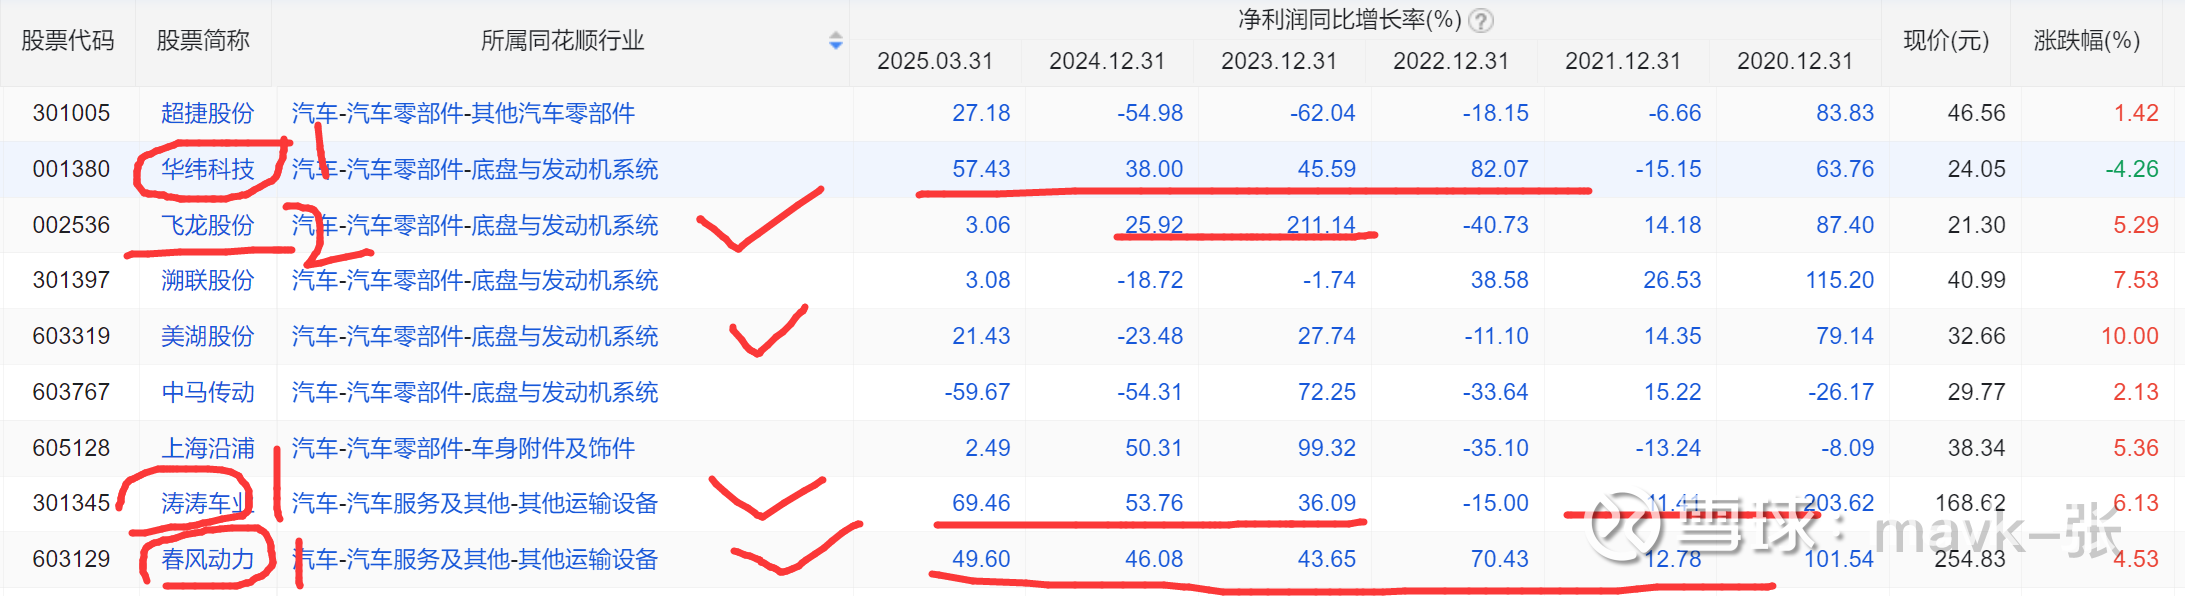The image size is (2185, 596).
Task: Open the 春风动力 stock link
Action: point(208,559)
